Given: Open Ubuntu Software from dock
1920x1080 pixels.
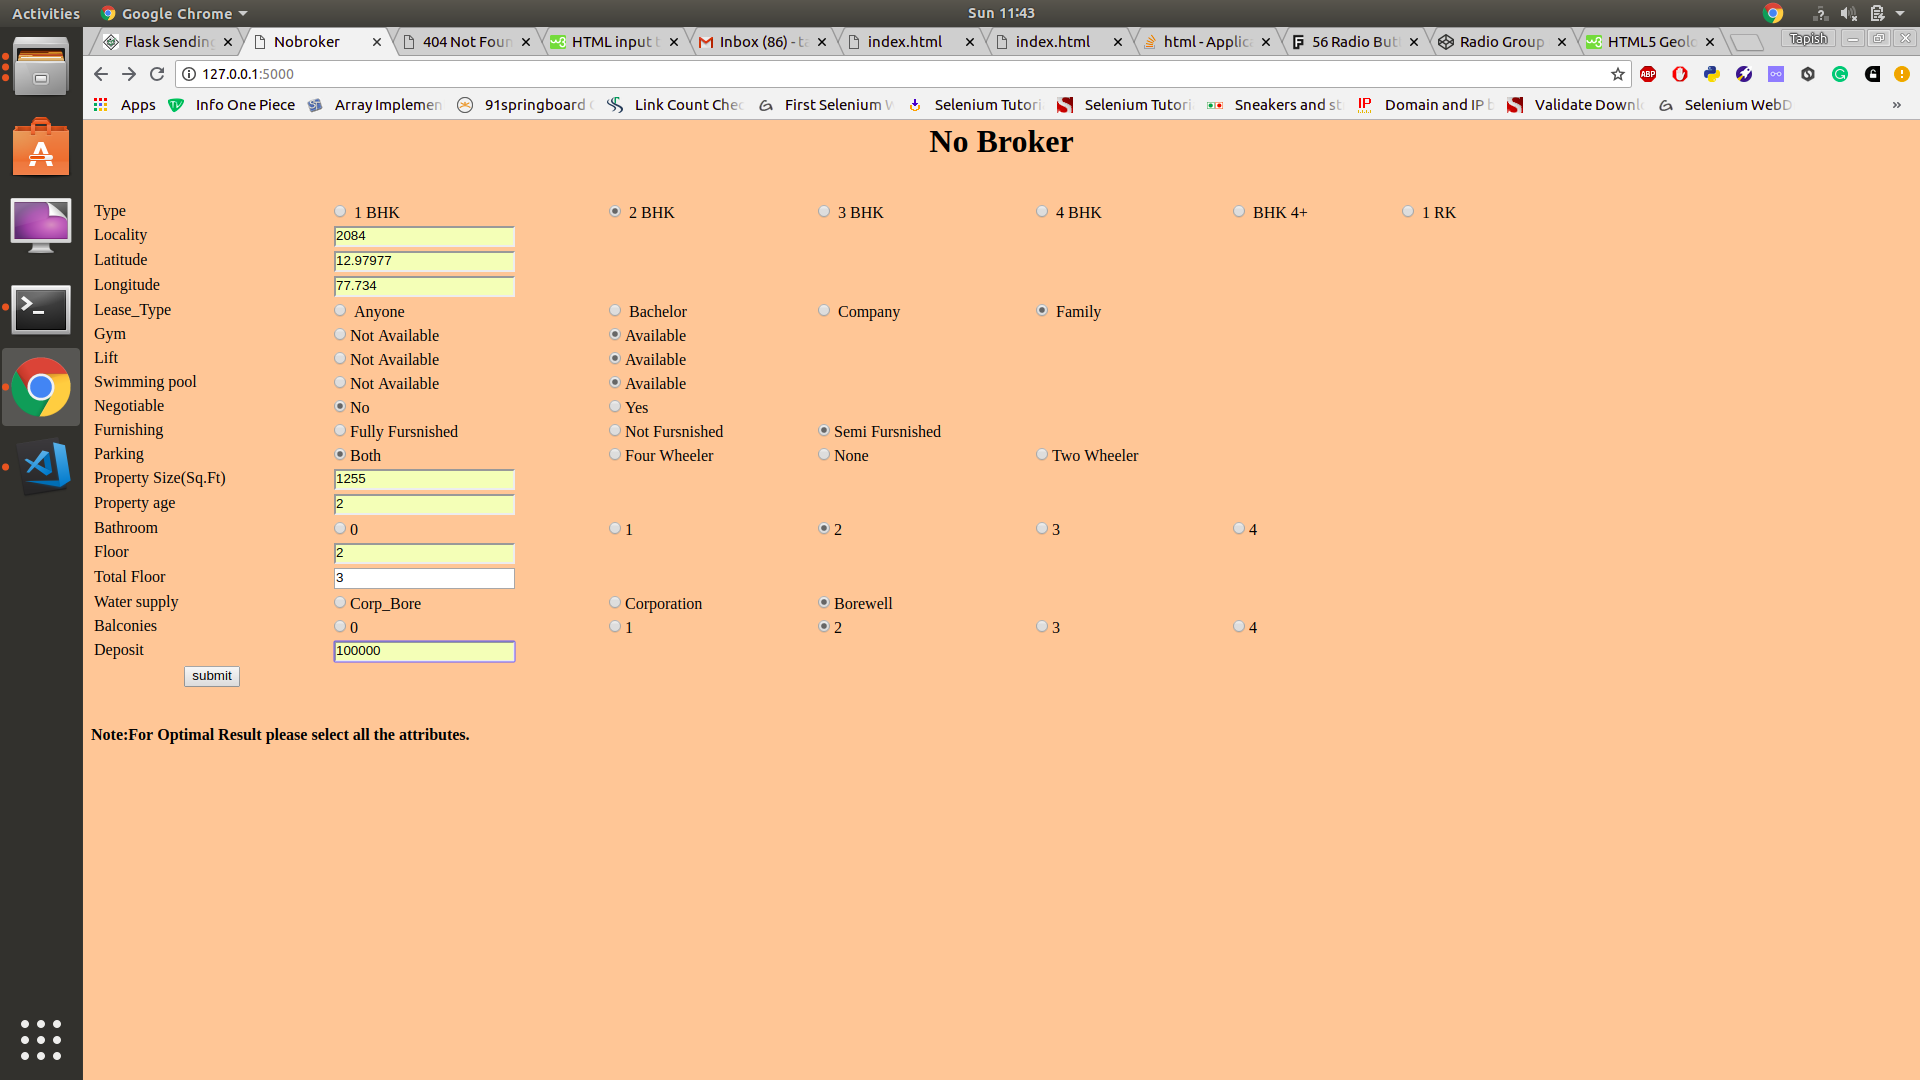Looking at the screenshot, I should tap(41, 148).
